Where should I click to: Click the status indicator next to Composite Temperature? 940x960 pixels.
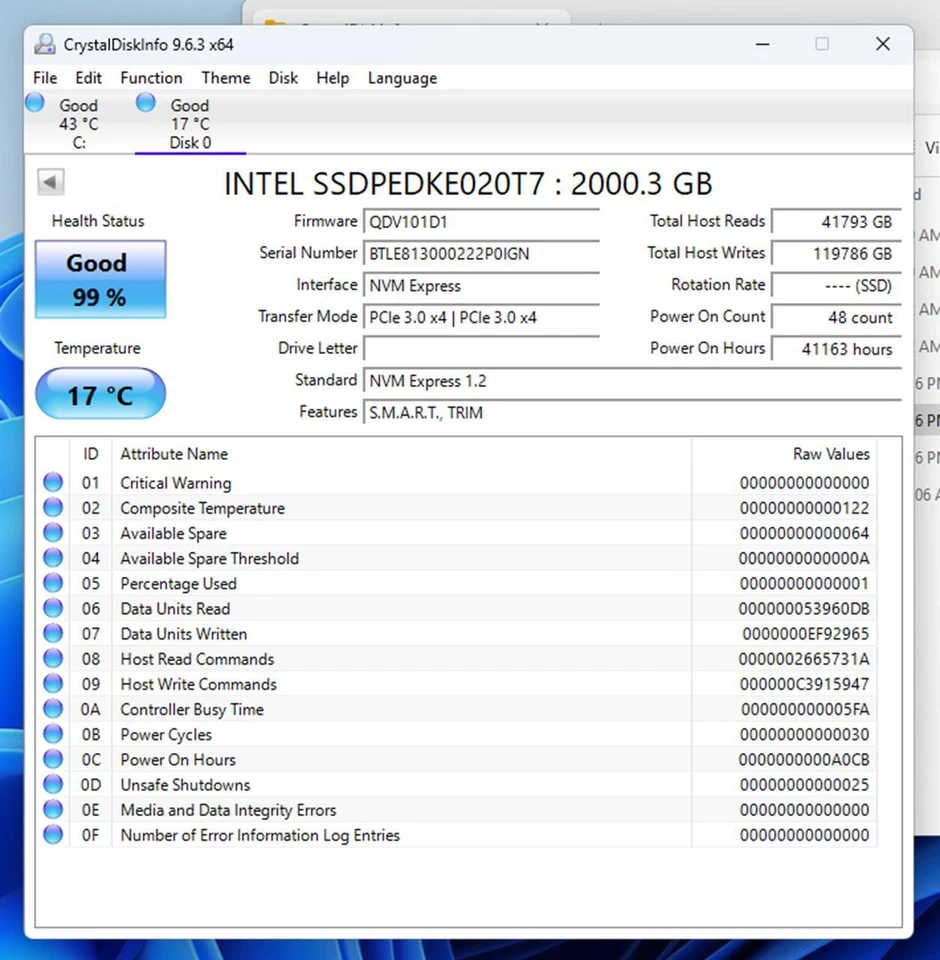(x=52, y=507)
